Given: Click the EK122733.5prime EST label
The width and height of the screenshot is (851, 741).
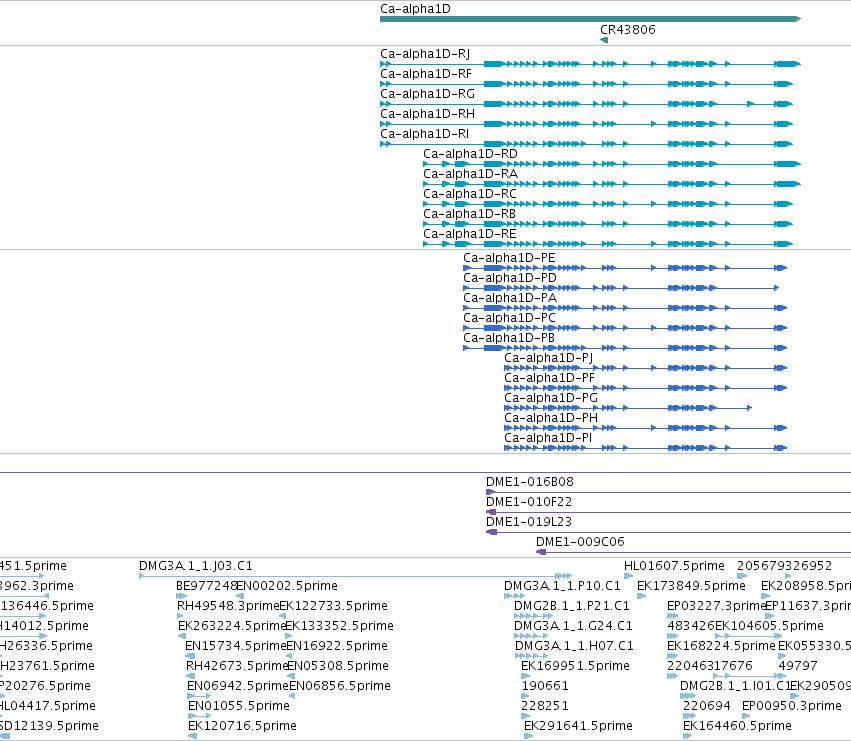Looking at the screenshot, I should click(333, 606).
